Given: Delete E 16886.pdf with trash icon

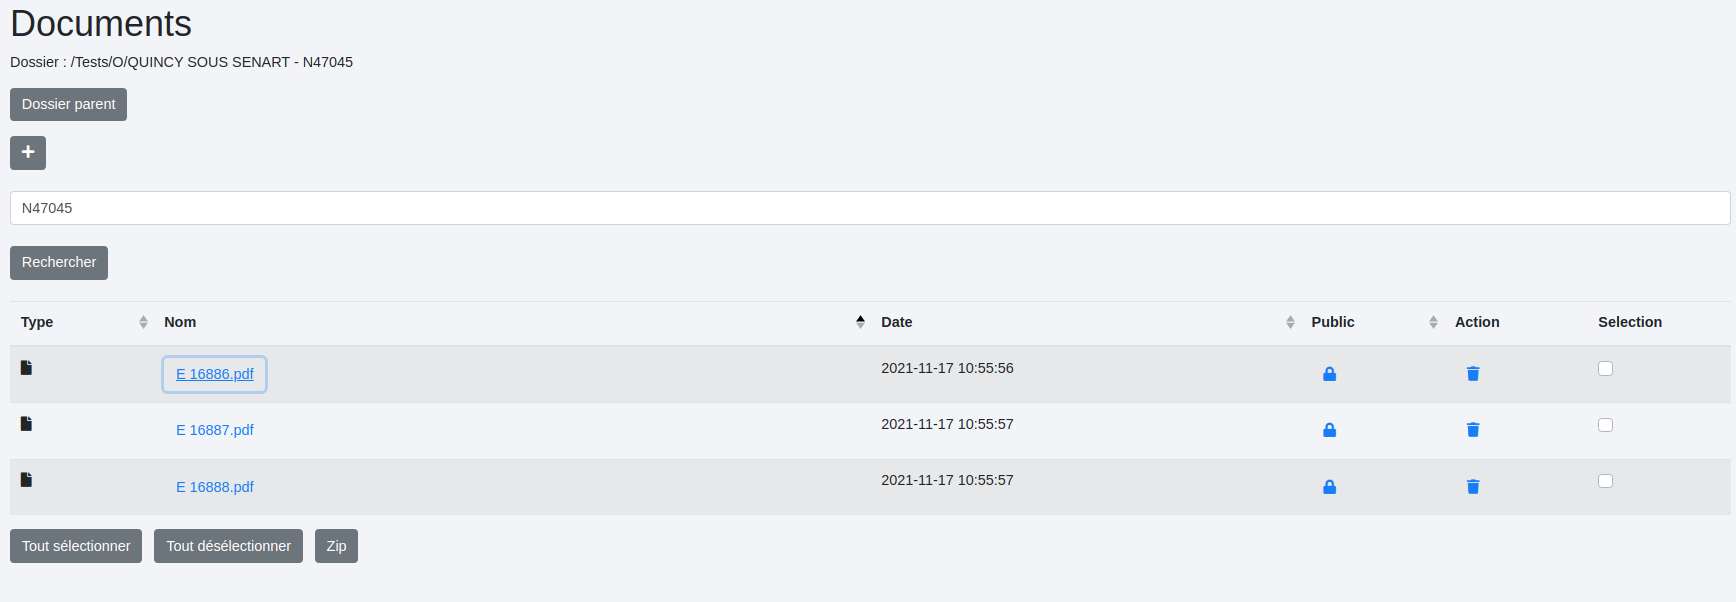Looking at the screenshot, I should pyautogui.click(x=1472, y=374).
